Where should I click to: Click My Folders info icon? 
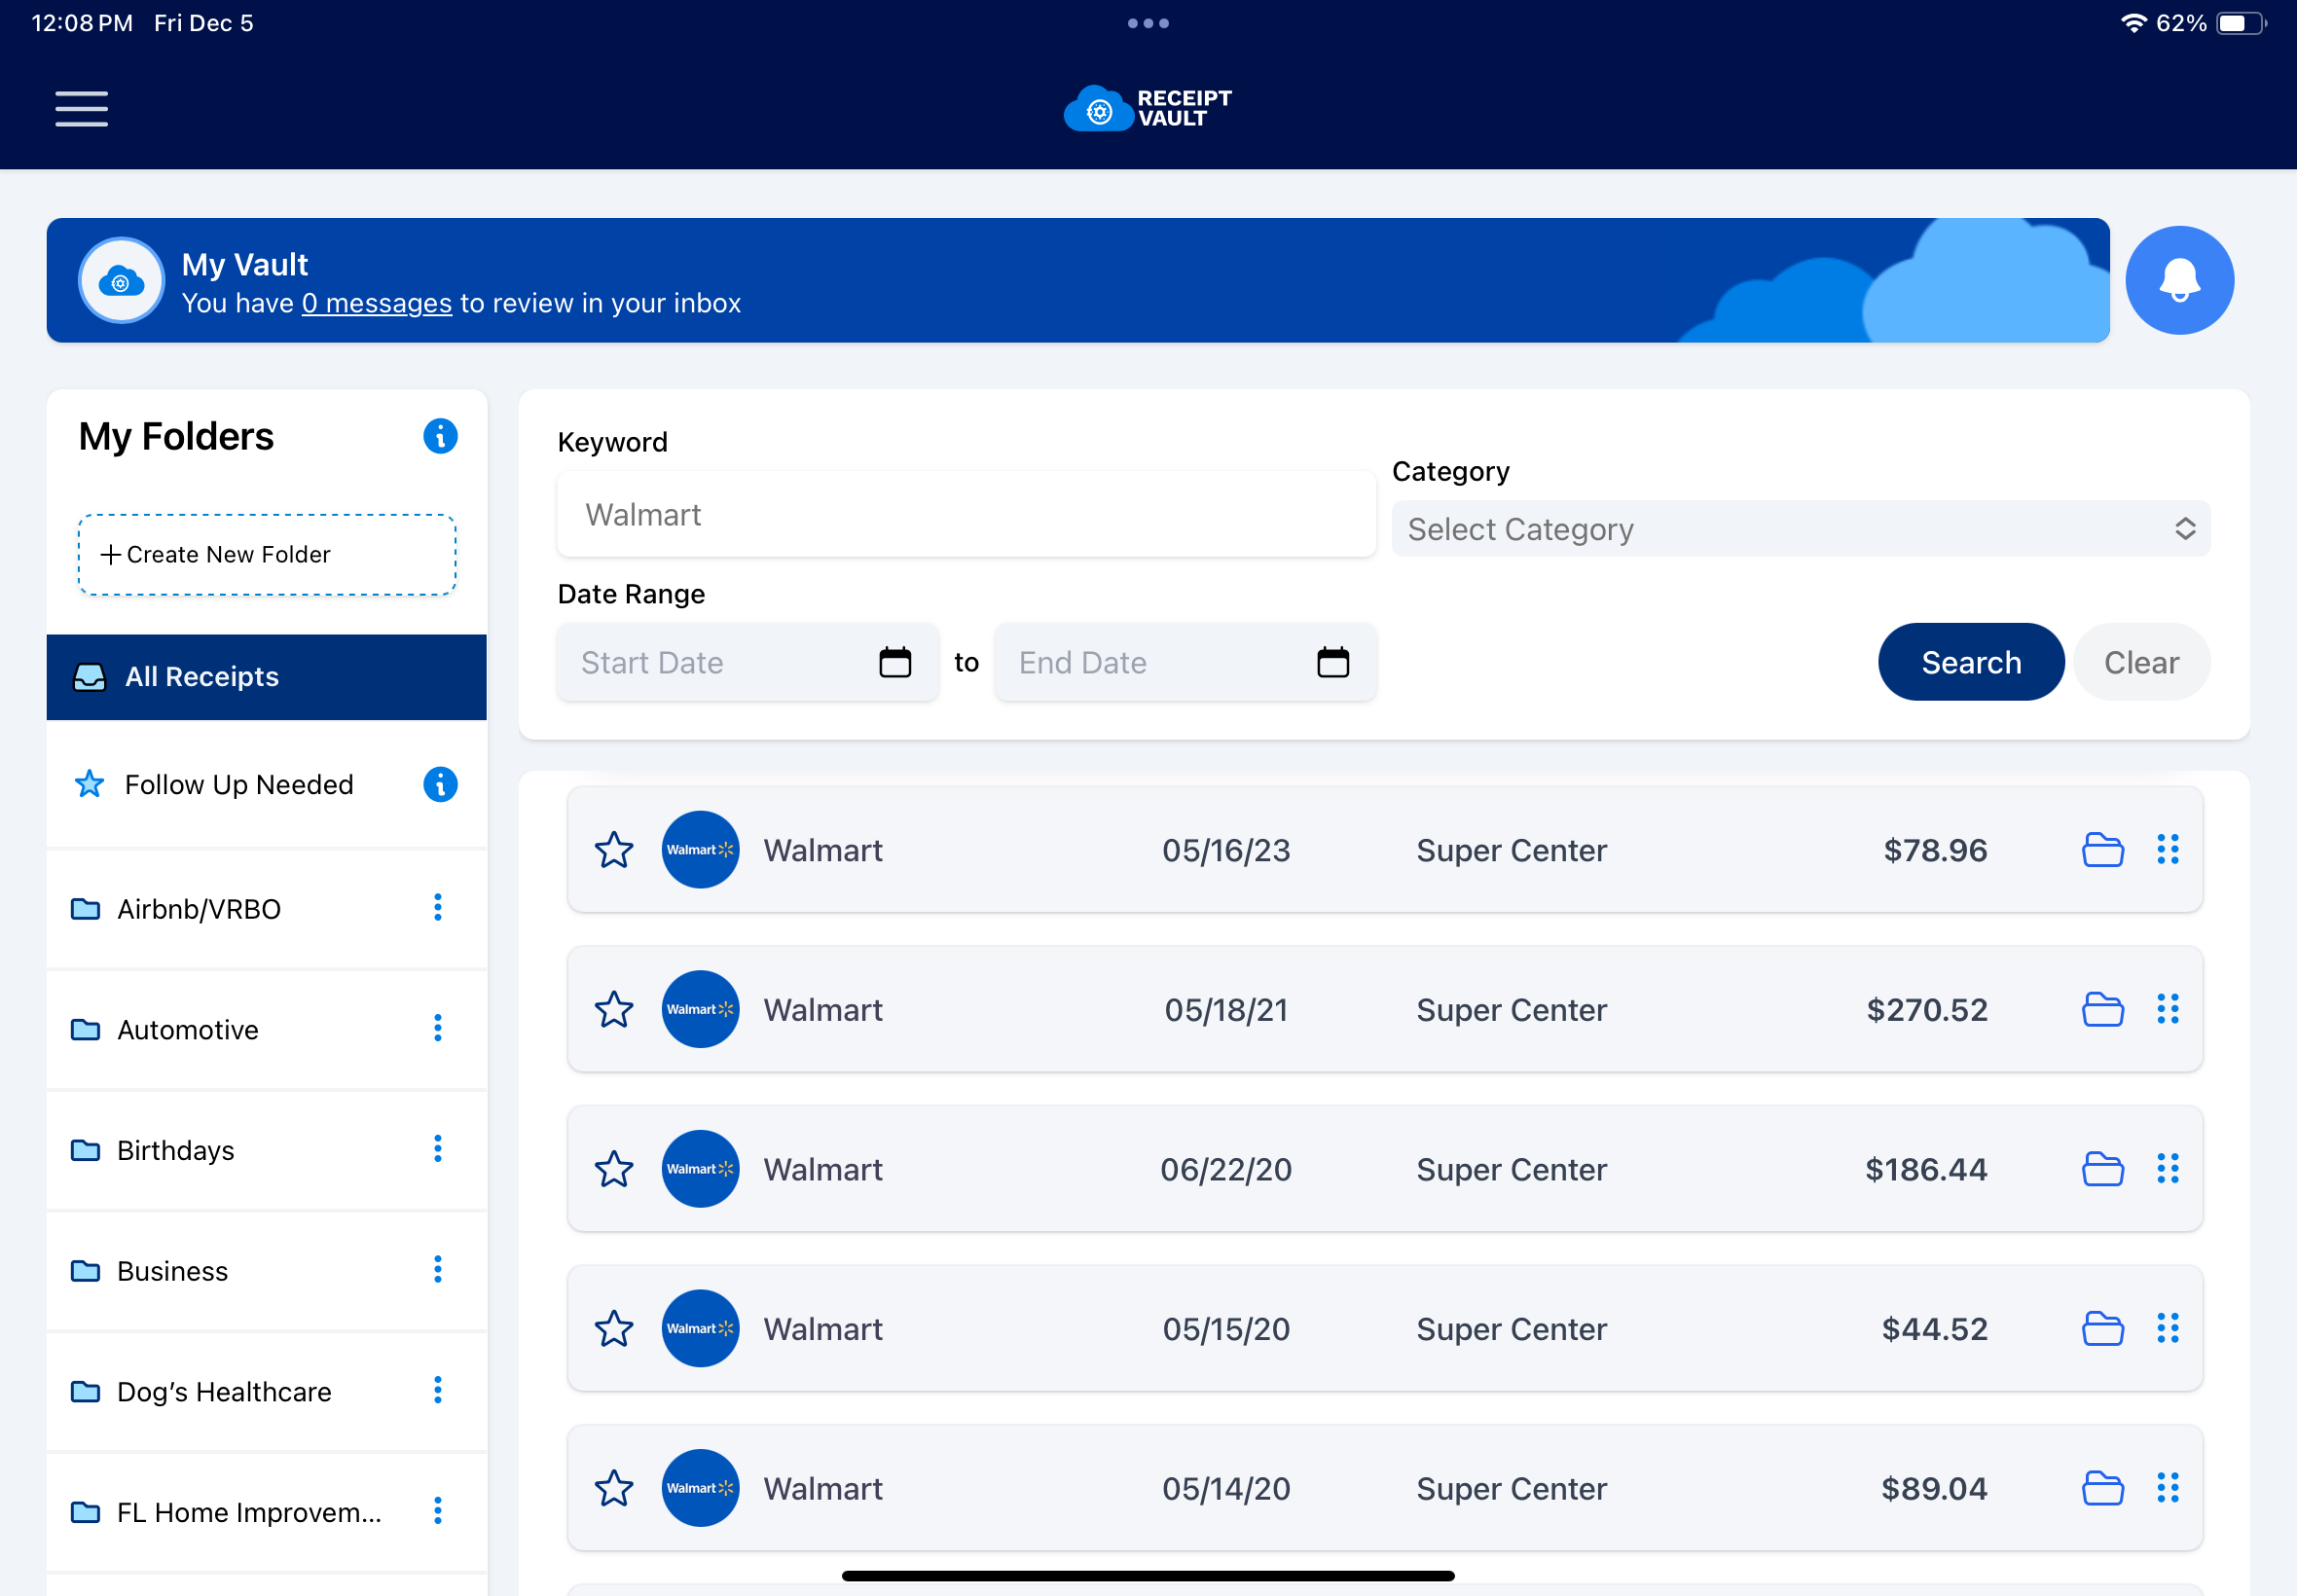[440, 436]
